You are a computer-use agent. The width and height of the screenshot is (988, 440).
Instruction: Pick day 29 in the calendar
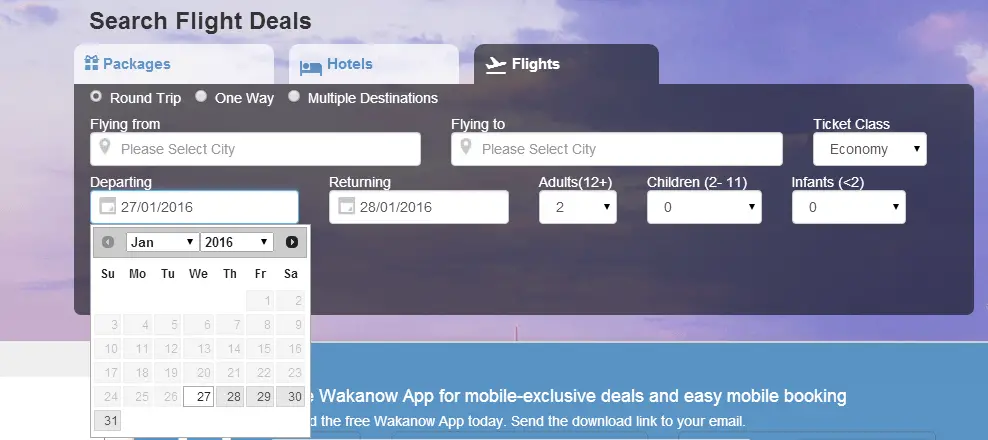pos(260,397)
